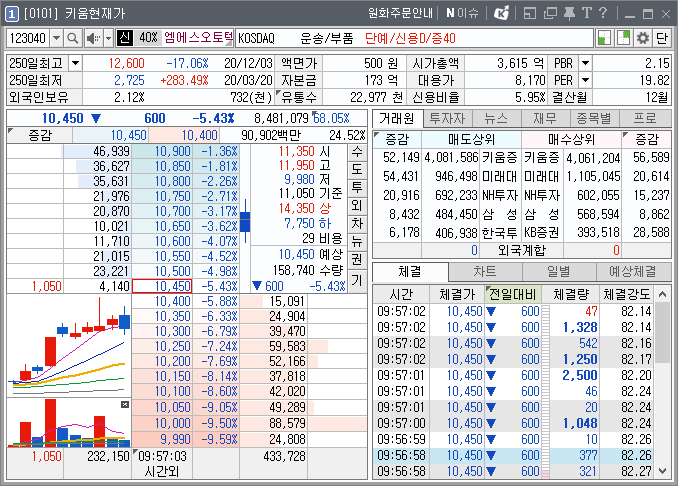
Task: Click the 9,990 bid price row
Action: (162, 439)
